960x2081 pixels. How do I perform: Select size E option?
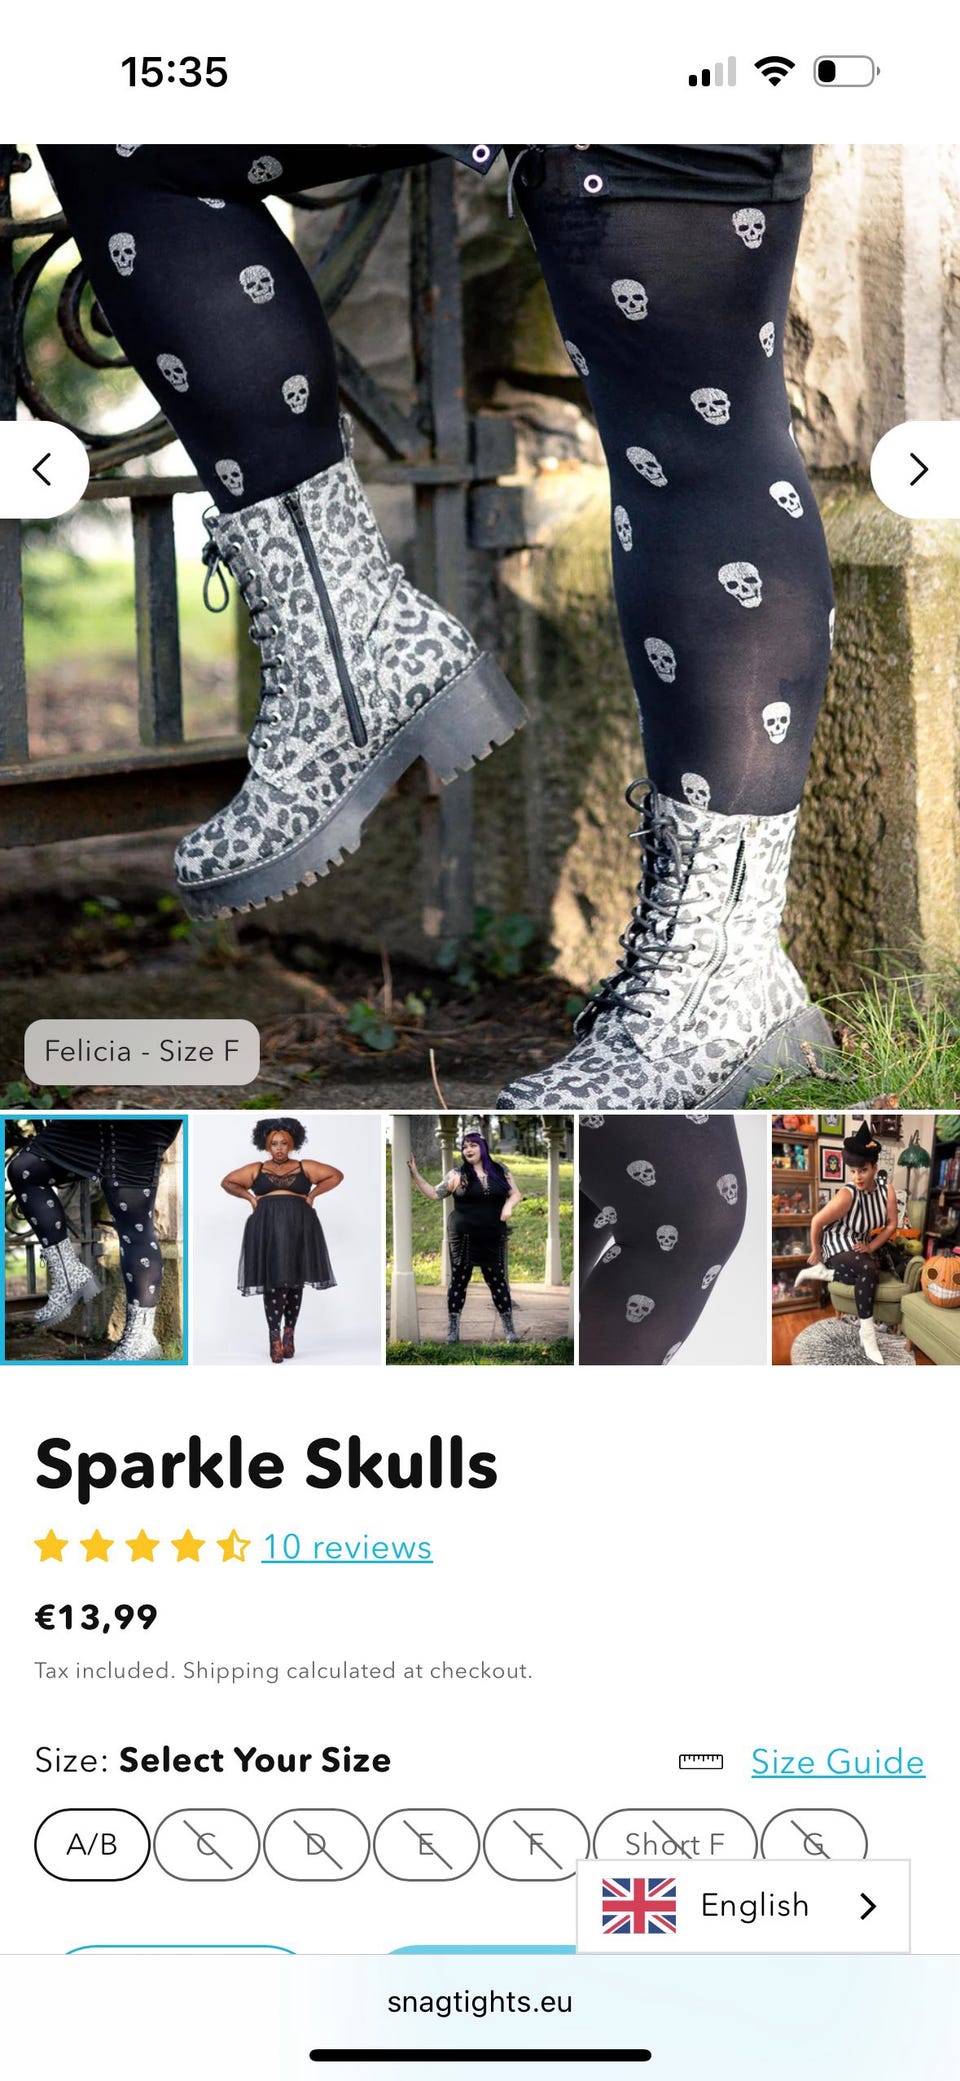[426, 1844]
